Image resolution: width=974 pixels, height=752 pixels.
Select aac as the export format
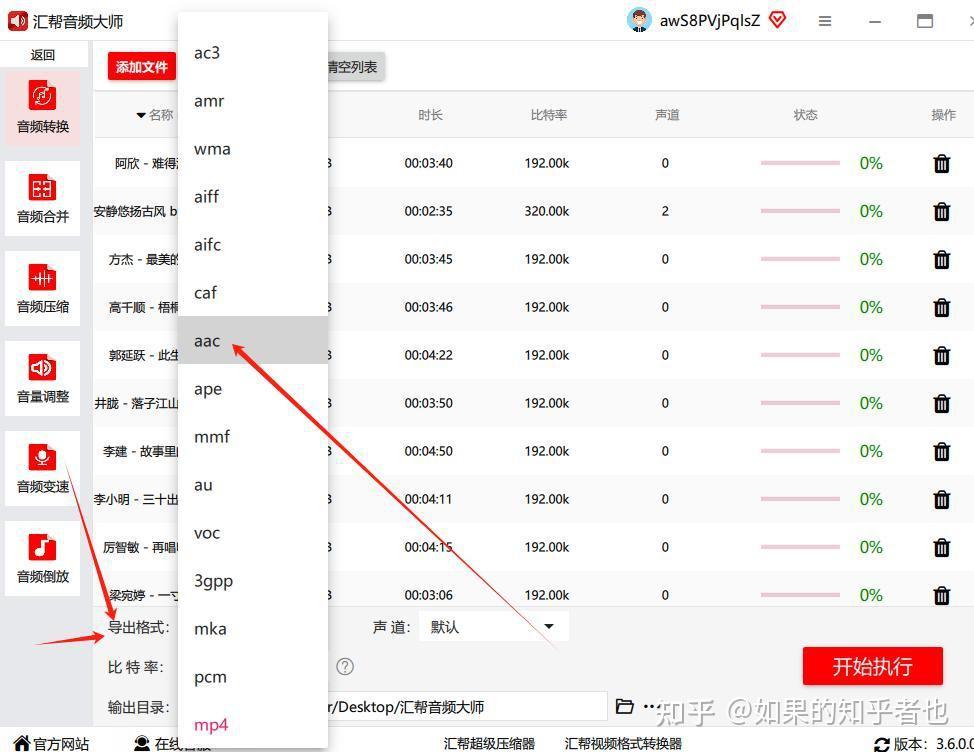(x=206, y=341)
